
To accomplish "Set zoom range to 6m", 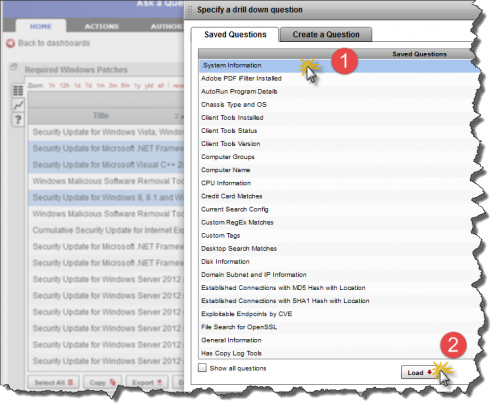I will (125, 86).
